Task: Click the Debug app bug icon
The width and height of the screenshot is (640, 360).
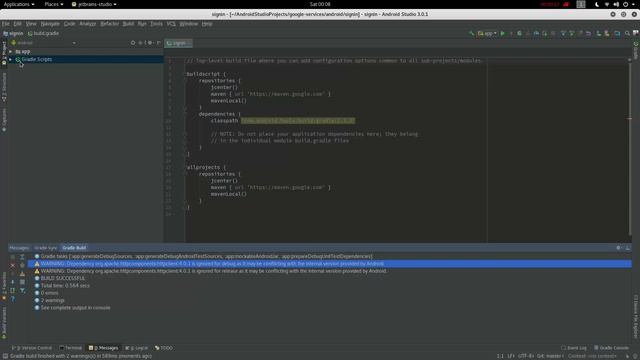Action: pos(519,33)
